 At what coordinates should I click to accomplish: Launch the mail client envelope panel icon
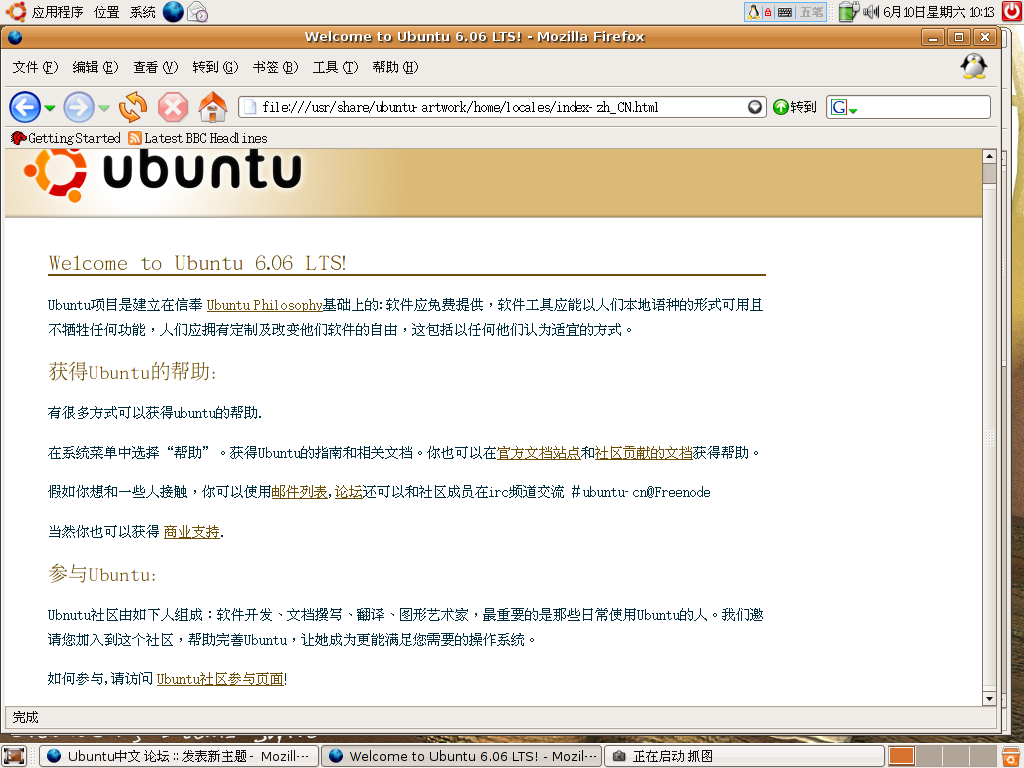[x=197, y=12]
